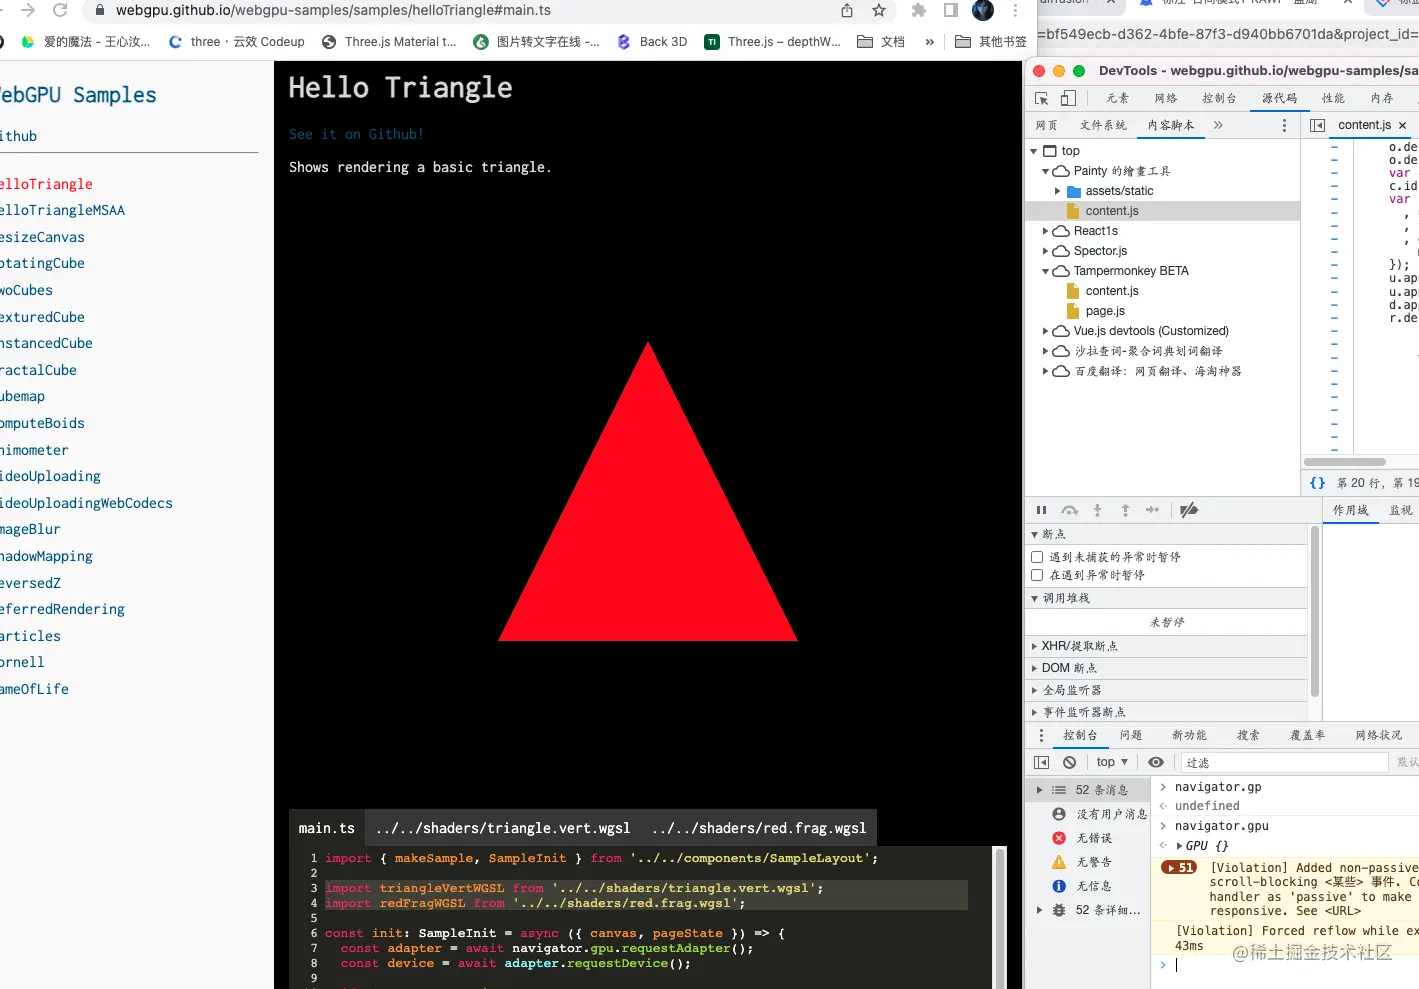Click the share icon in address bar

coord(847,10)
